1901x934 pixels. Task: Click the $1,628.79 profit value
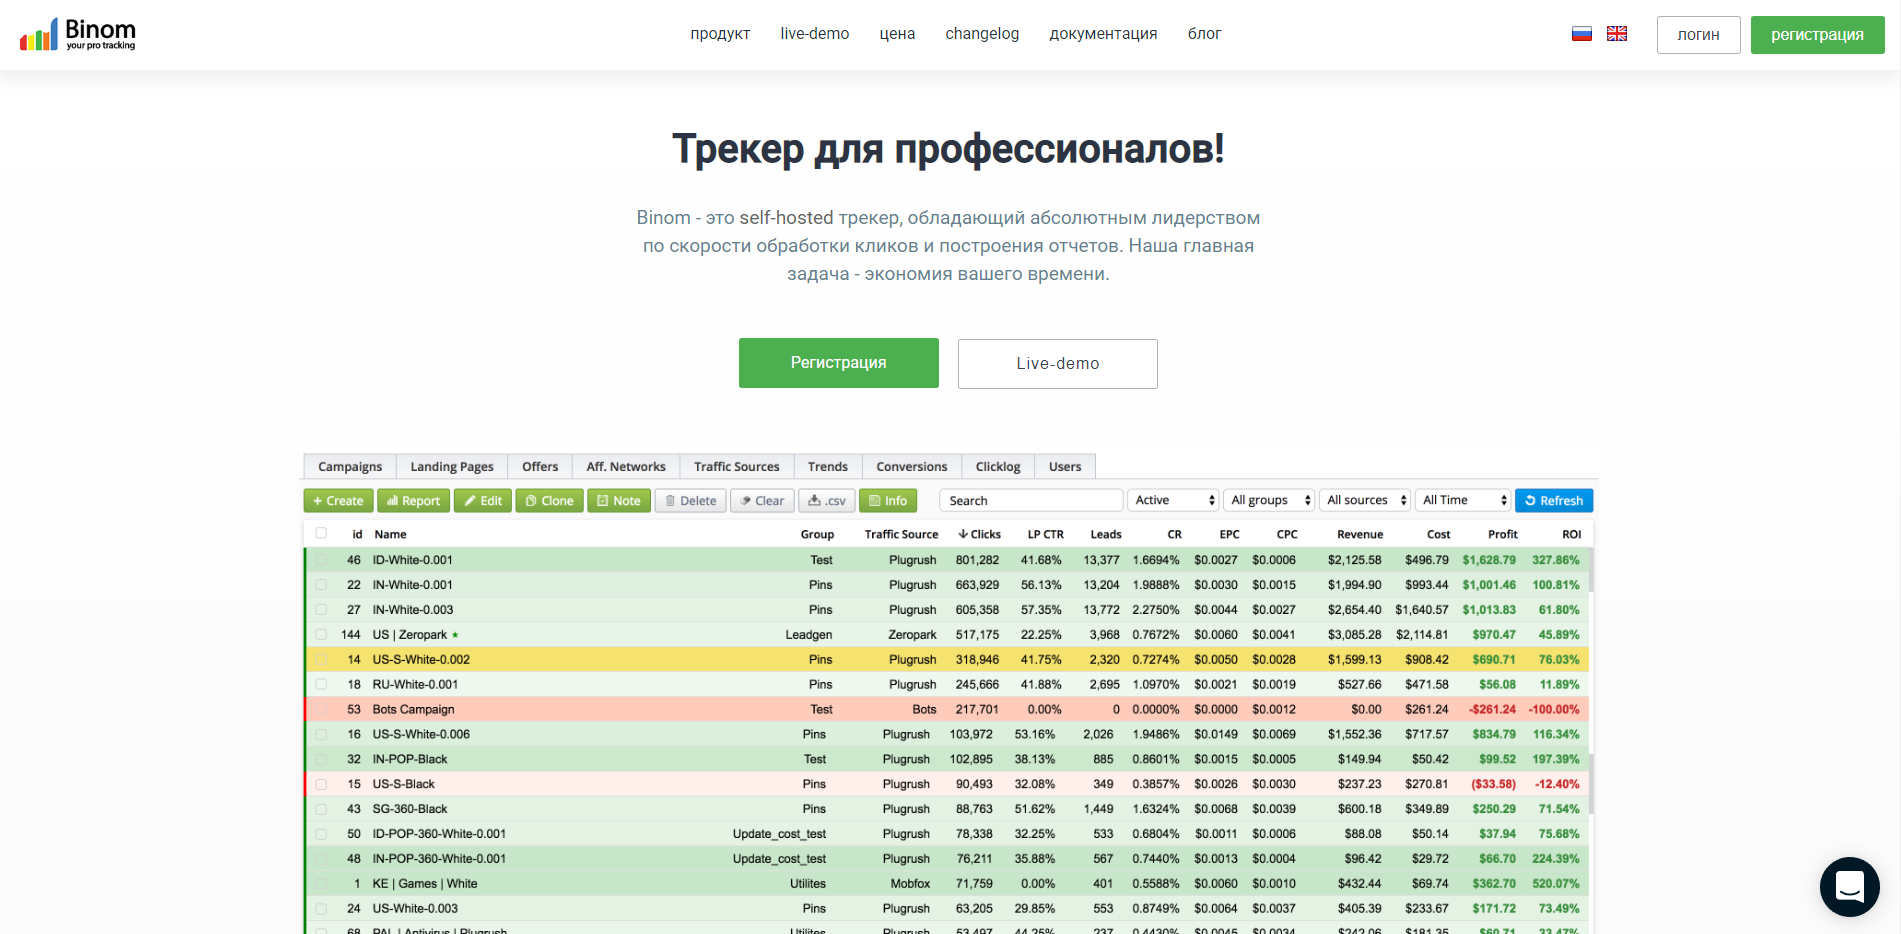[1488, 560]
